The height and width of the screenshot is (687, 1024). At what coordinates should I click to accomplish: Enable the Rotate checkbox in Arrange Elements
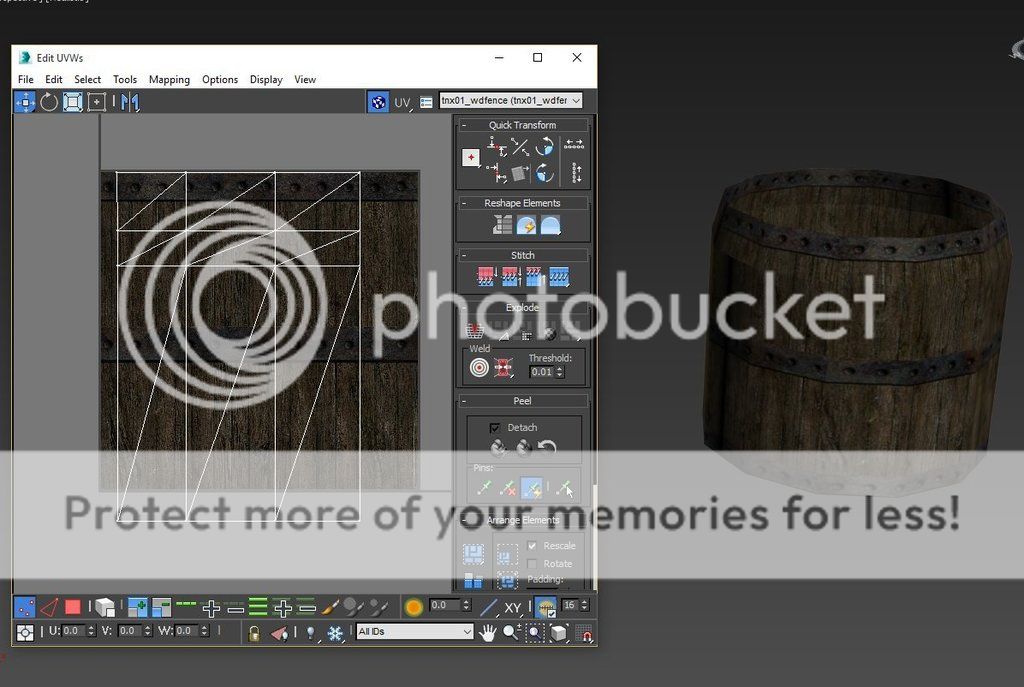532,564
